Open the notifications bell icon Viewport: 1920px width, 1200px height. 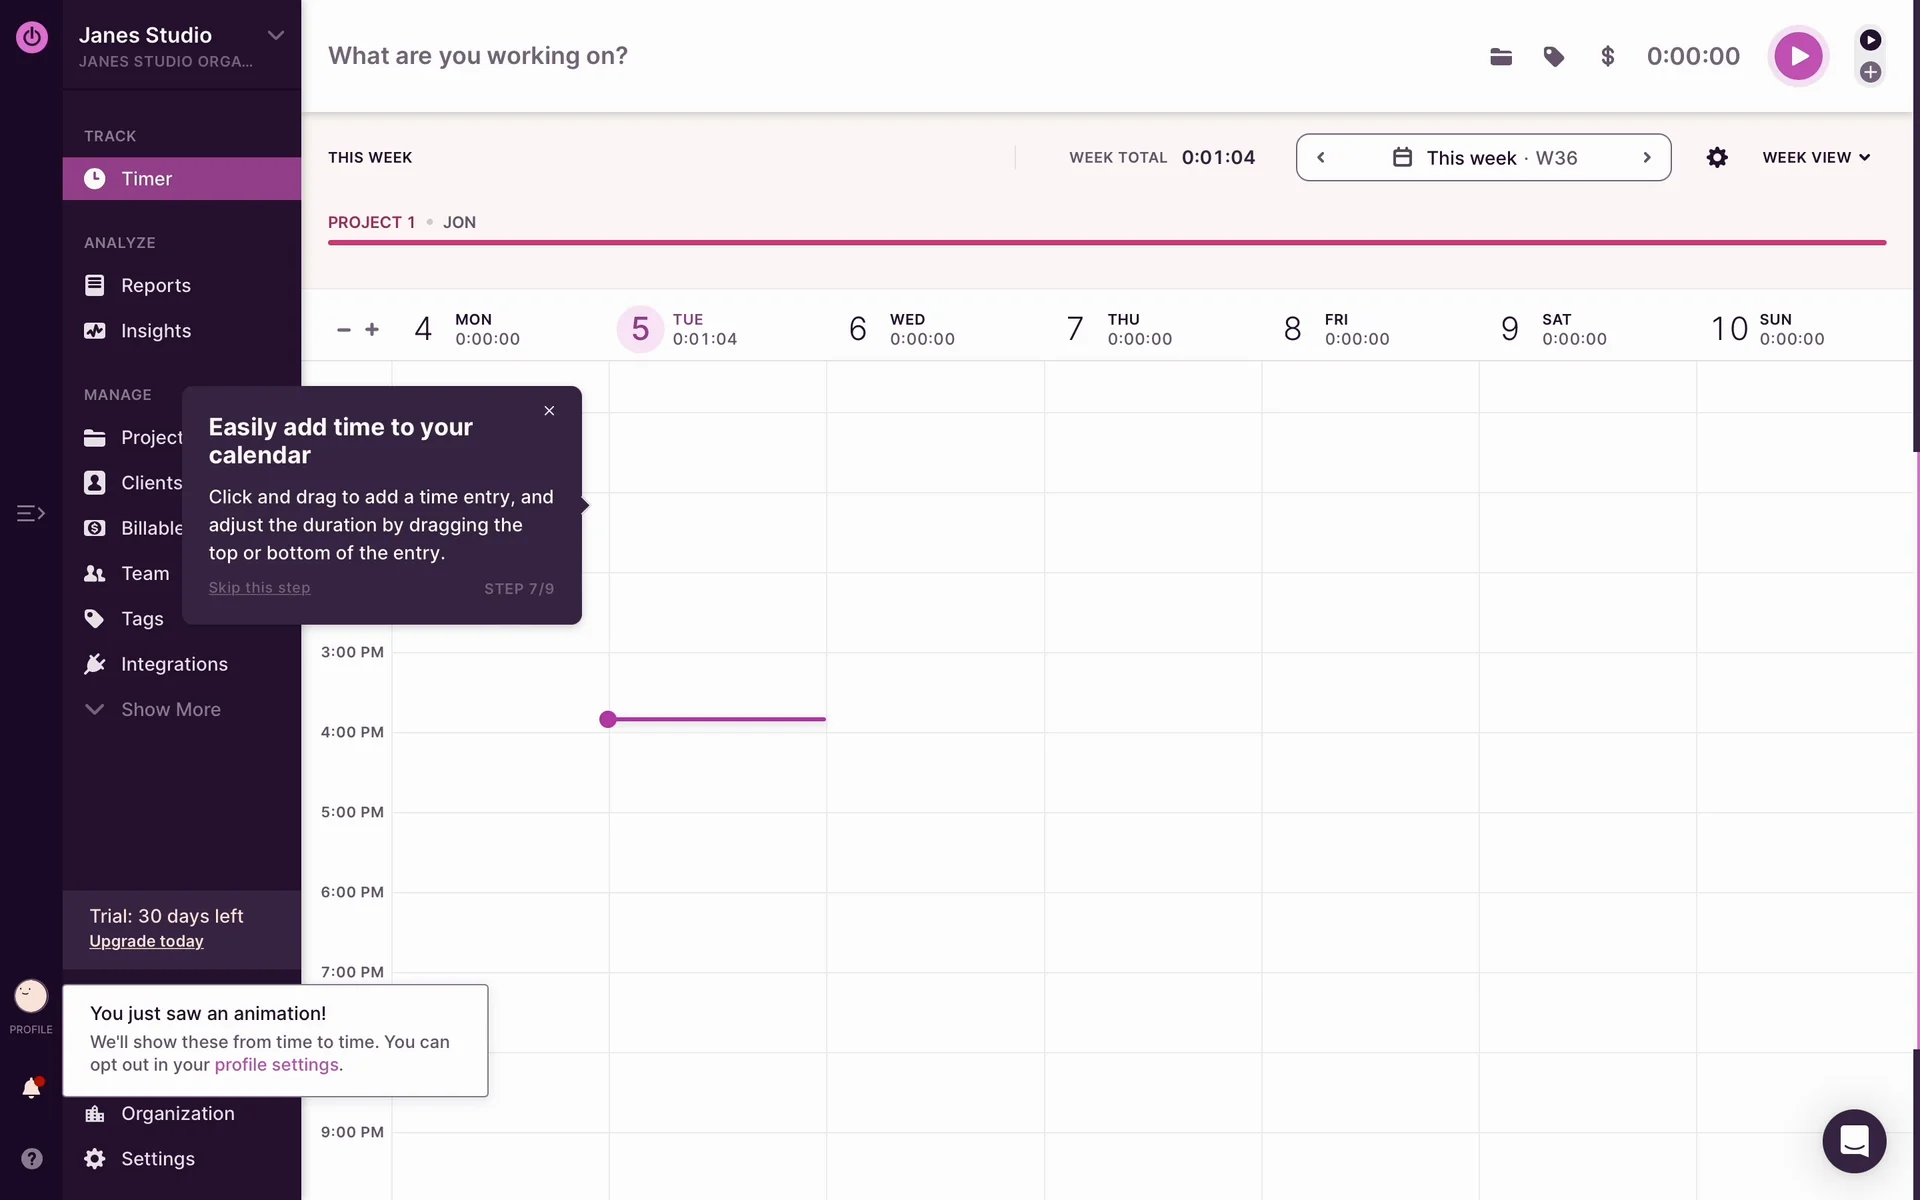[x=31, y=1088]
